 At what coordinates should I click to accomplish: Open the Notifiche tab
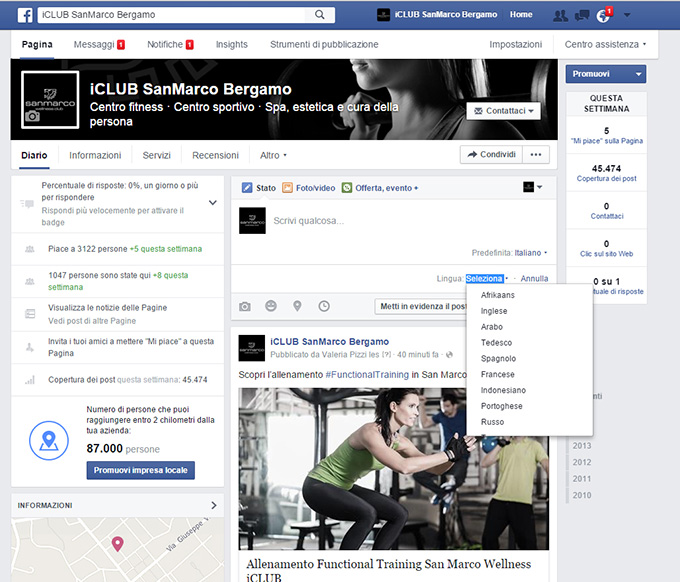tap(170, 44)
